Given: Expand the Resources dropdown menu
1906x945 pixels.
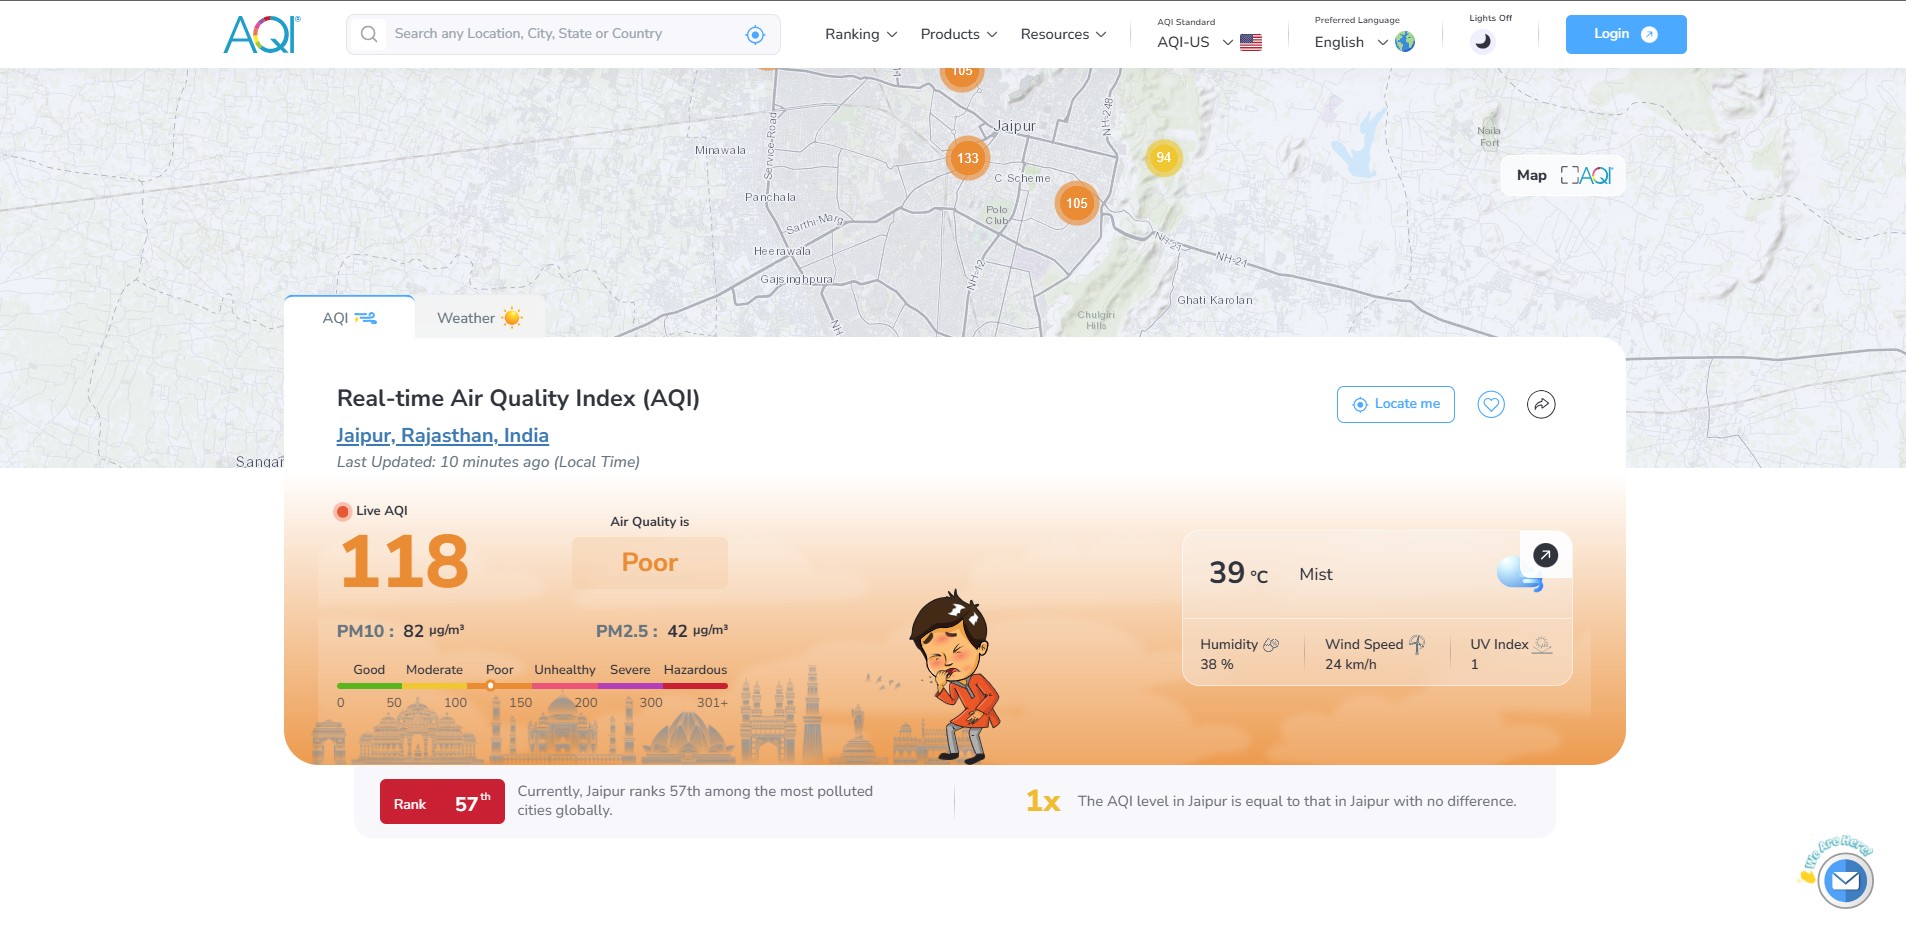Looking at the screenshot, I should (x=1063, y=34).
